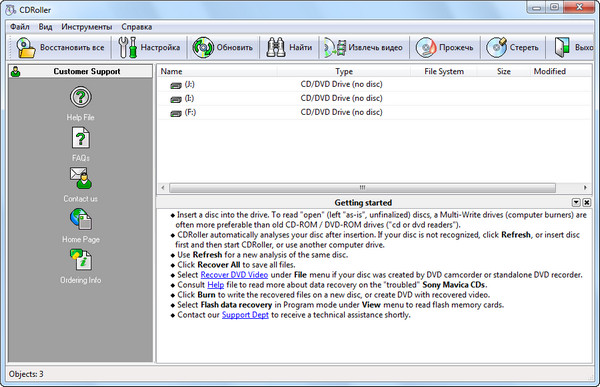Collapse the Getting started panel via arrow
600x387 pixels.
point(576,202)
